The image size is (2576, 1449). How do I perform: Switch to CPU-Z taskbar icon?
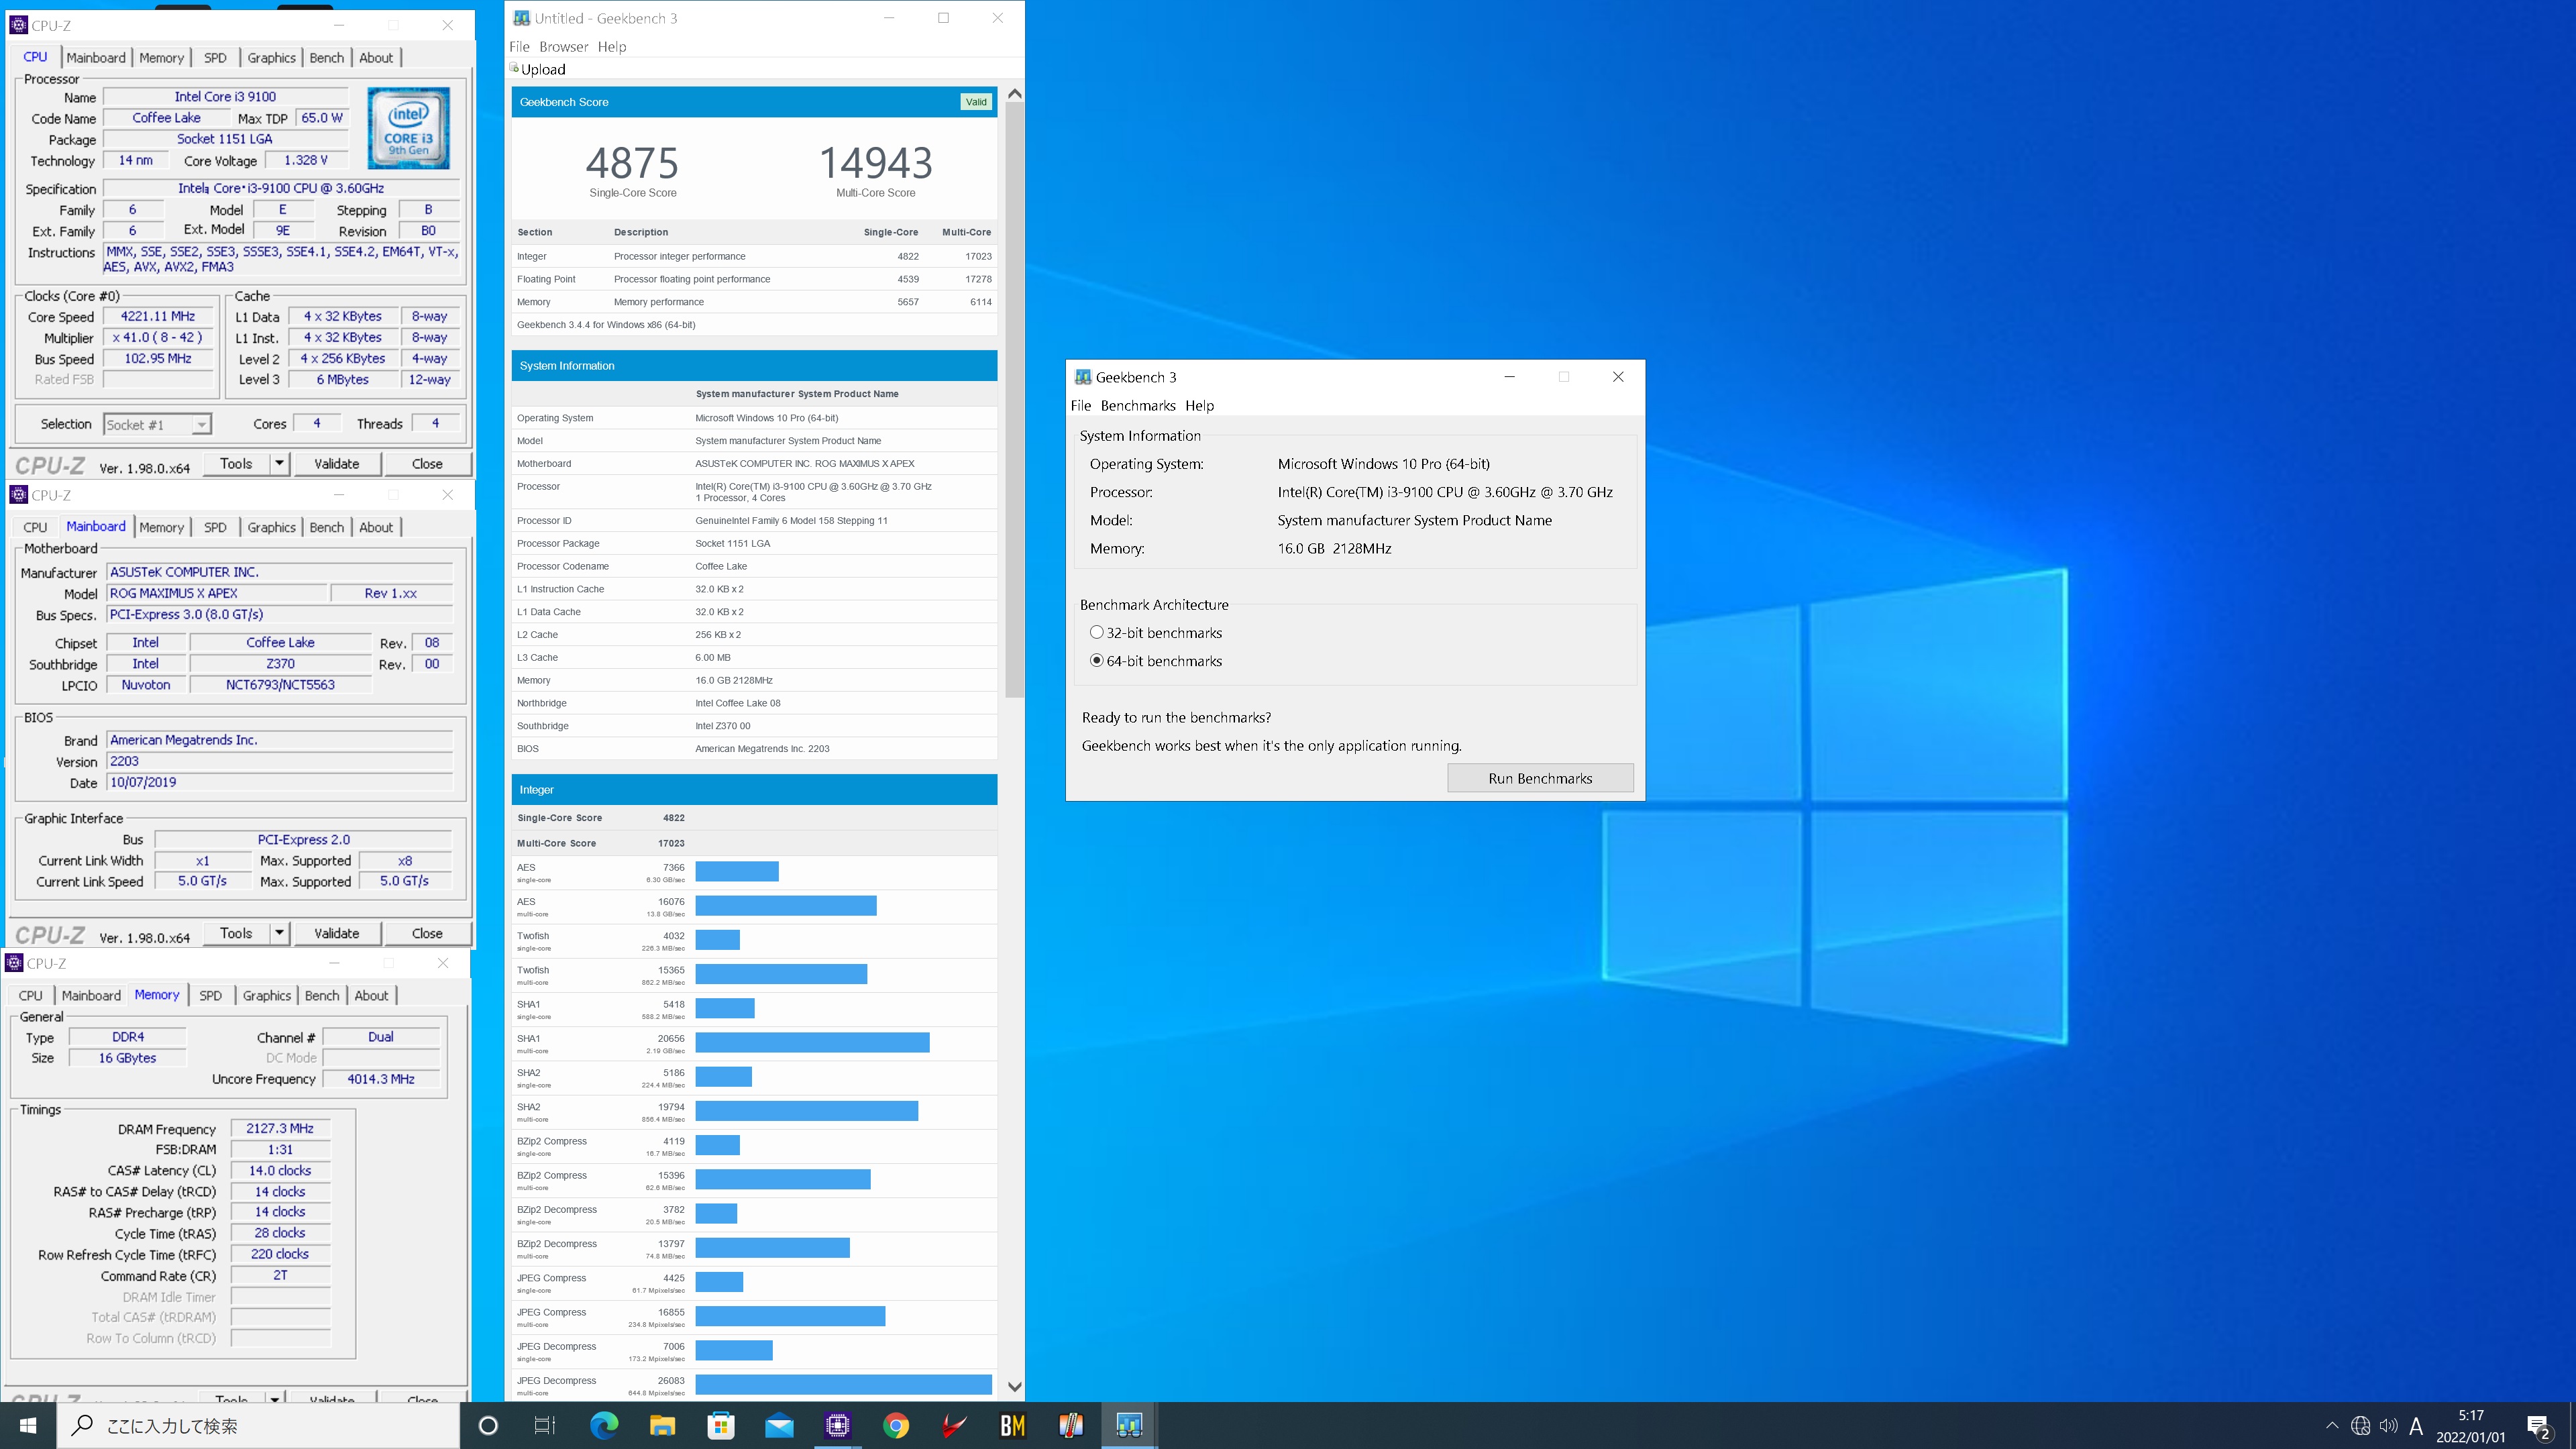tap(838, 1425)
